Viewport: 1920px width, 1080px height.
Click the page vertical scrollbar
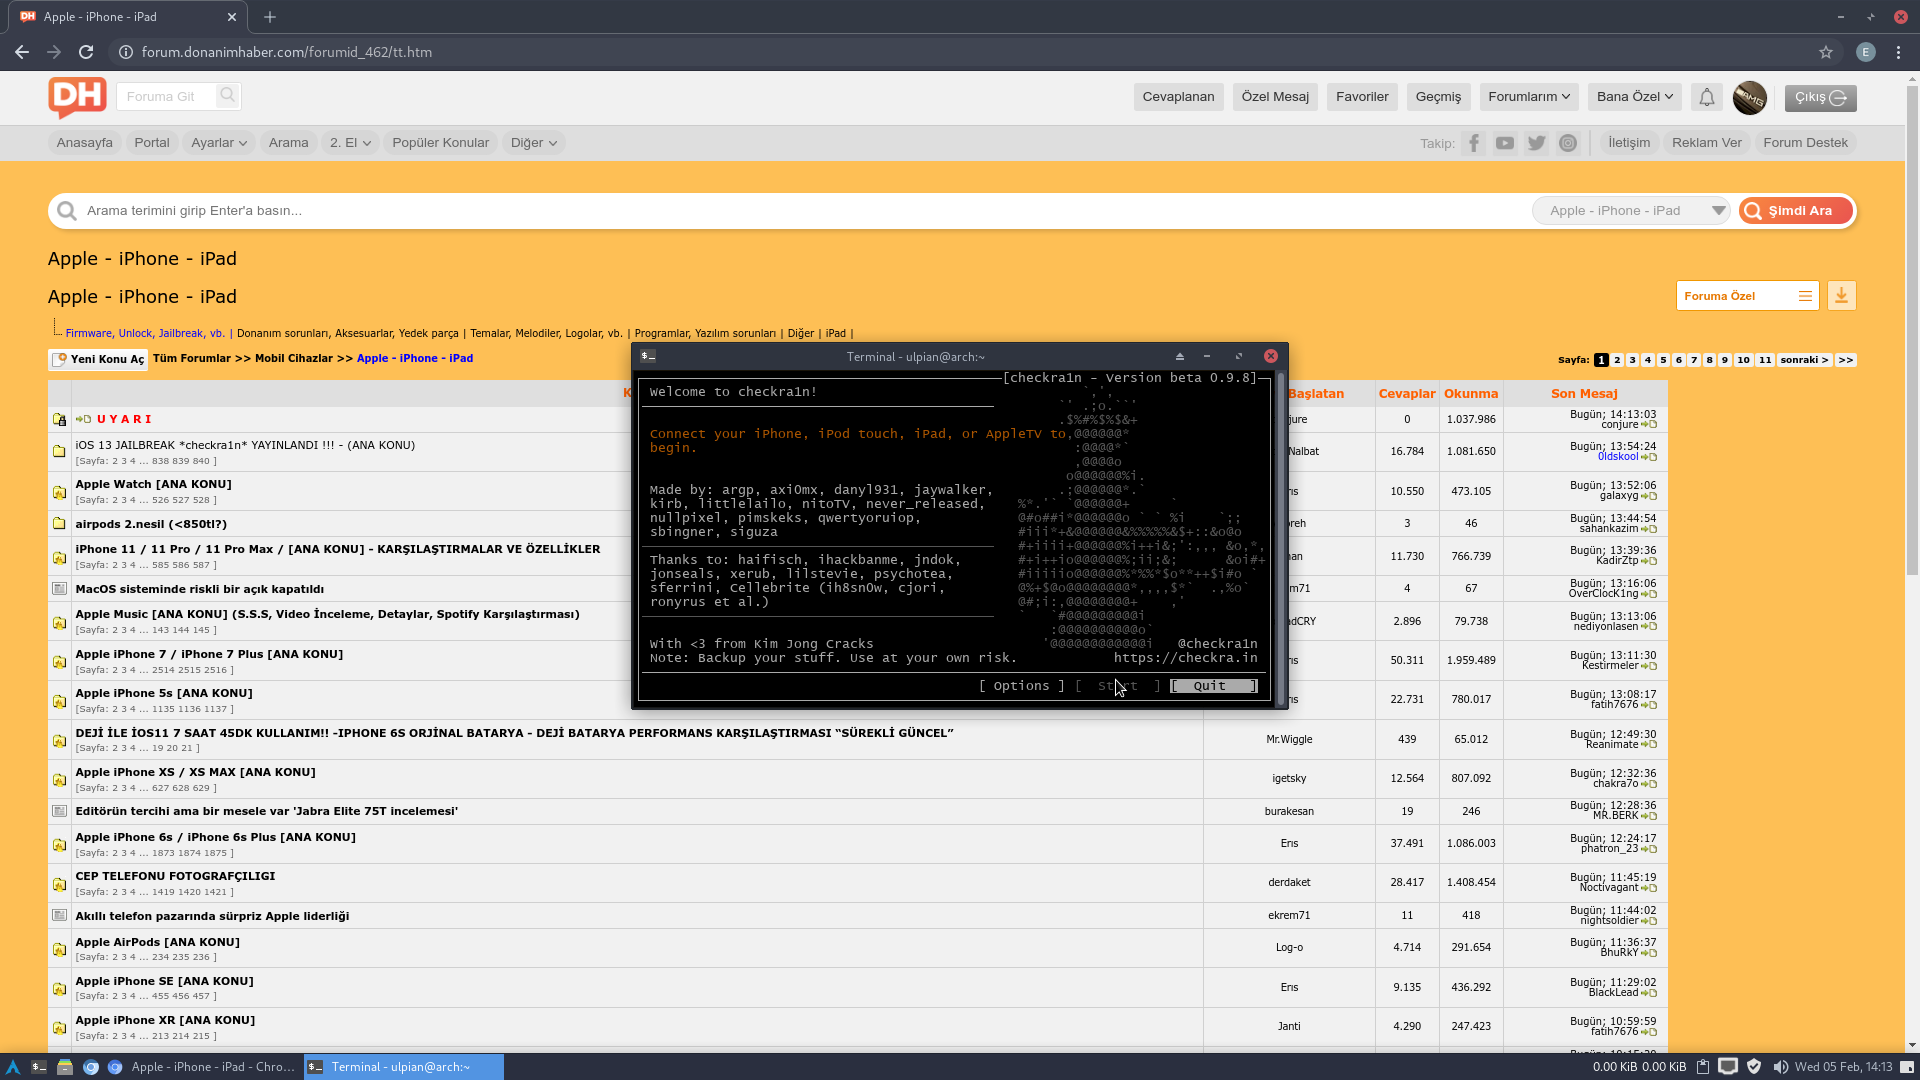[x=1912, y=330]
